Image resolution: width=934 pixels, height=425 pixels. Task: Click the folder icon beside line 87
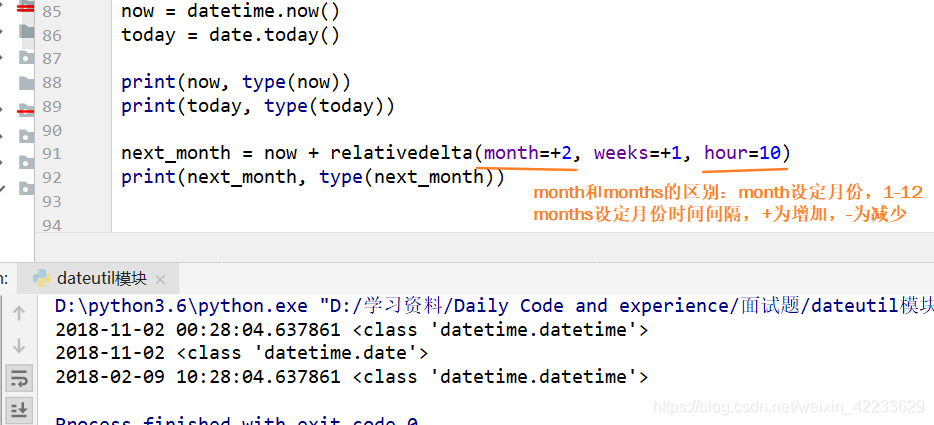[26, 58]
